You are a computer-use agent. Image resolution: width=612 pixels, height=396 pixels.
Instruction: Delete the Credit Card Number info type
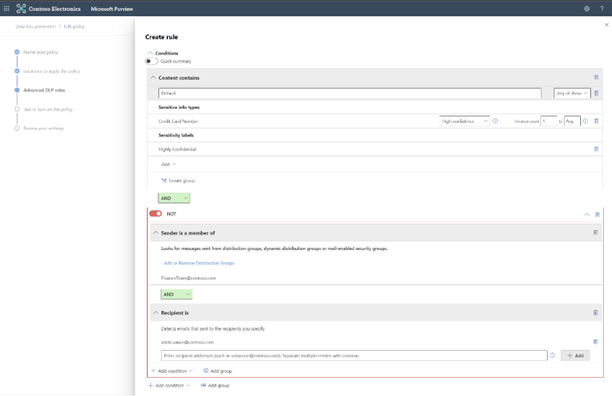[x=596, y=121]
